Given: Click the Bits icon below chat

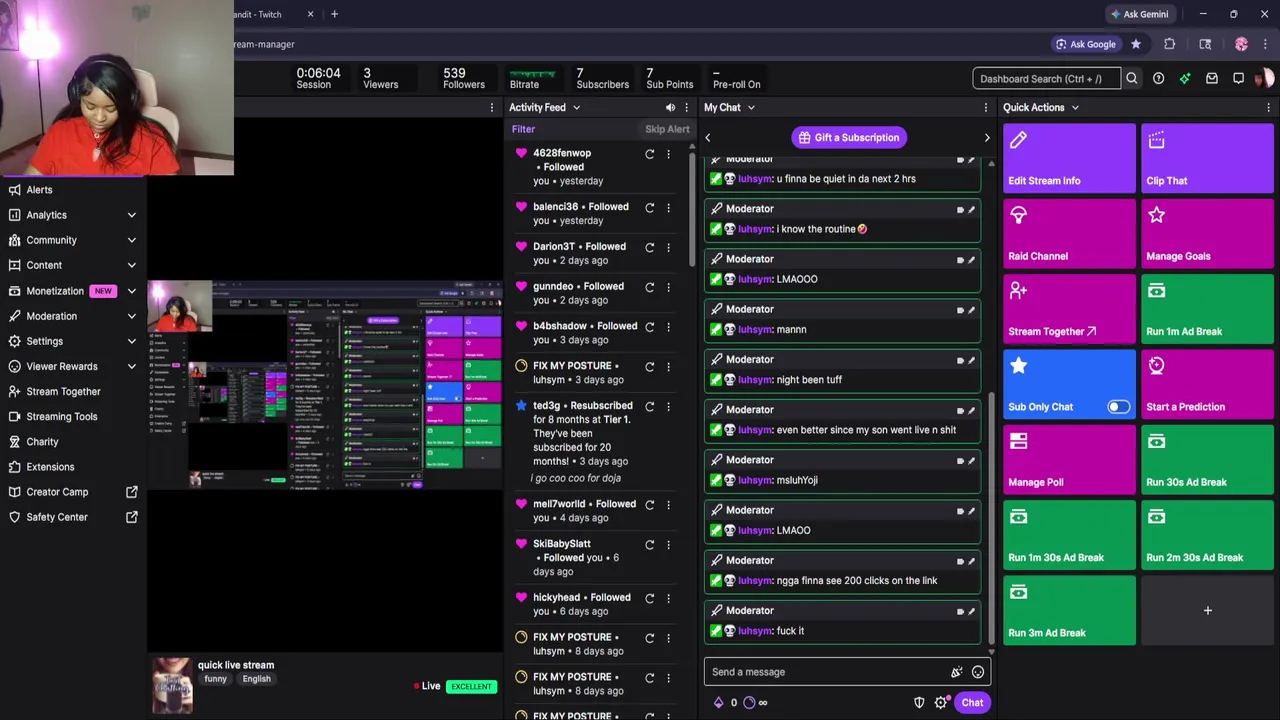Looking at the screenshot, I should [718, 702].
